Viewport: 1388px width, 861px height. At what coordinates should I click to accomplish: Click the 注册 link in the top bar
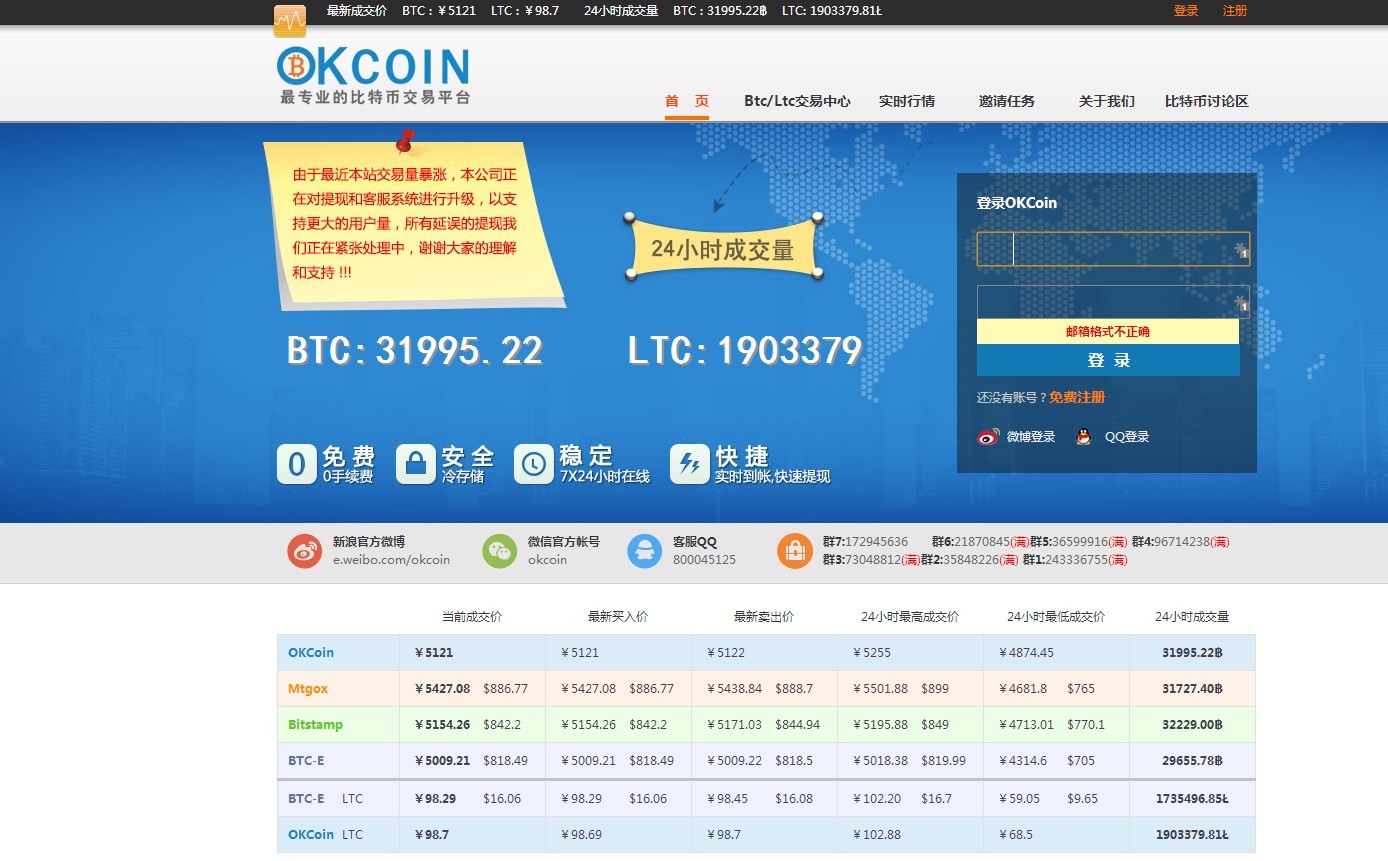tap(1235, 11)
